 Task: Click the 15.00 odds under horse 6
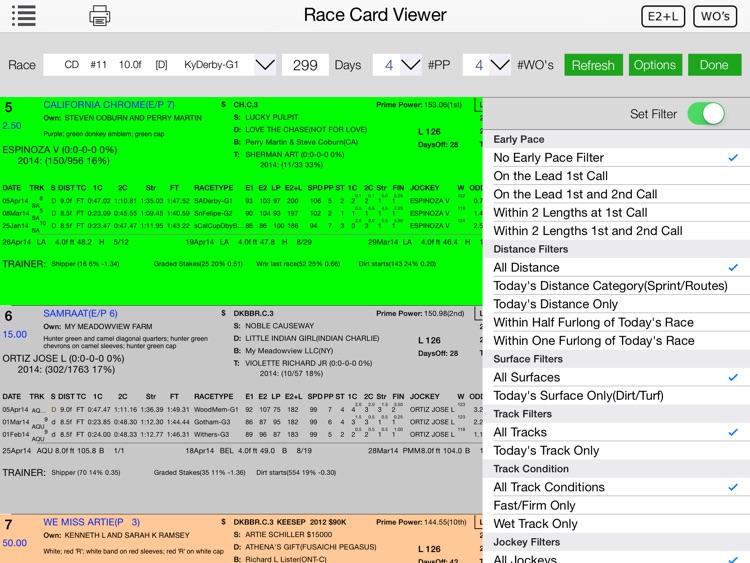click(x=15, y=334)
